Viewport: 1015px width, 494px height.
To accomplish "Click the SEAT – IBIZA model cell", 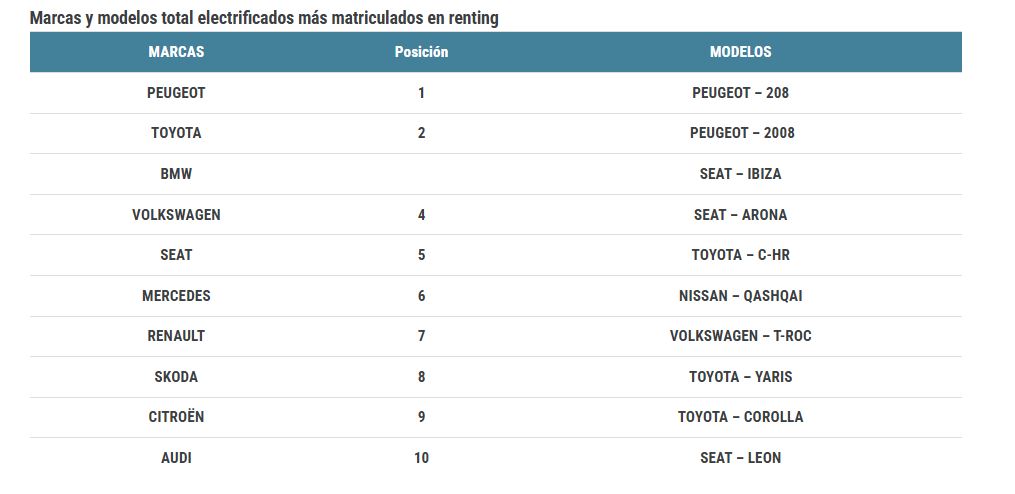I will [740, 174].
